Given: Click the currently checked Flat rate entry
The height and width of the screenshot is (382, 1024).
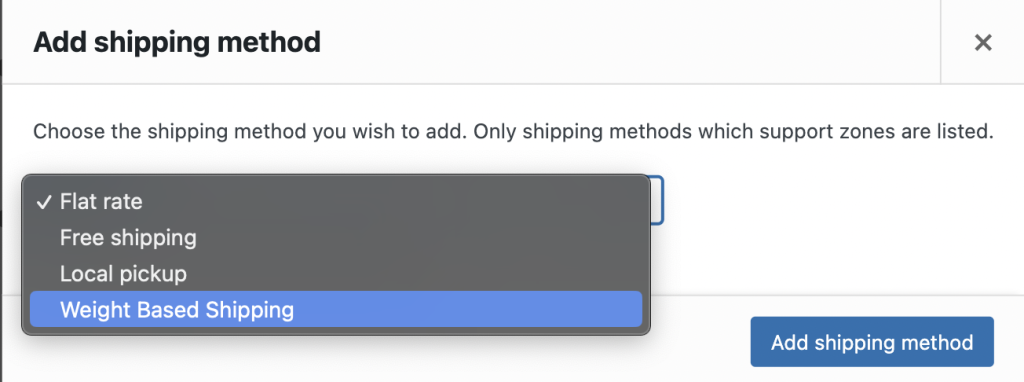Looking at the screenshot, I should (x=336, y=202).
